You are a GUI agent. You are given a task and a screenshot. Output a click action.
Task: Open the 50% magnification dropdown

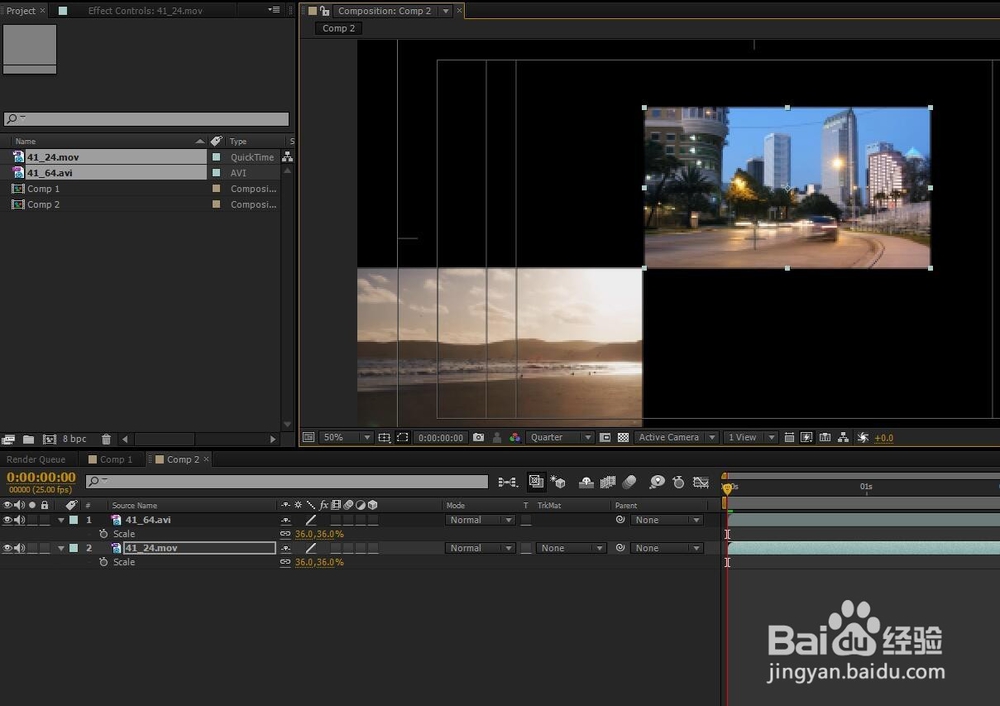(346, 438)
